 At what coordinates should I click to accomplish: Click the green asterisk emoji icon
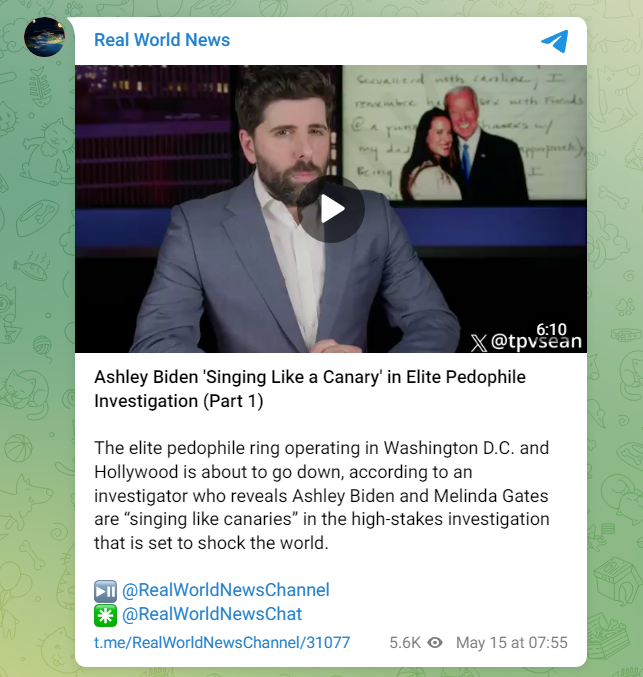coord(105,615)
